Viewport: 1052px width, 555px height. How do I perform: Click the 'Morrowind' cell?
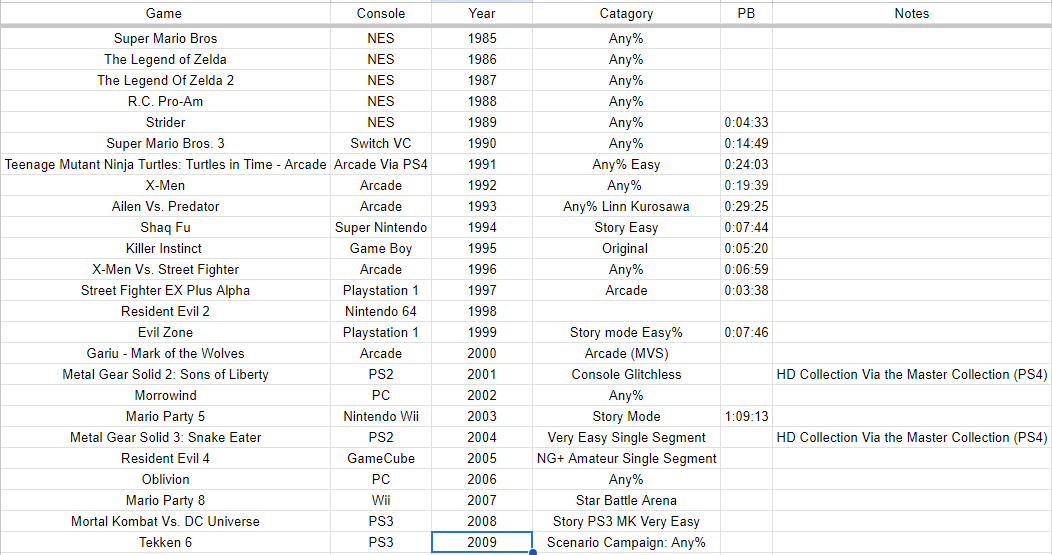pos(165,395)
